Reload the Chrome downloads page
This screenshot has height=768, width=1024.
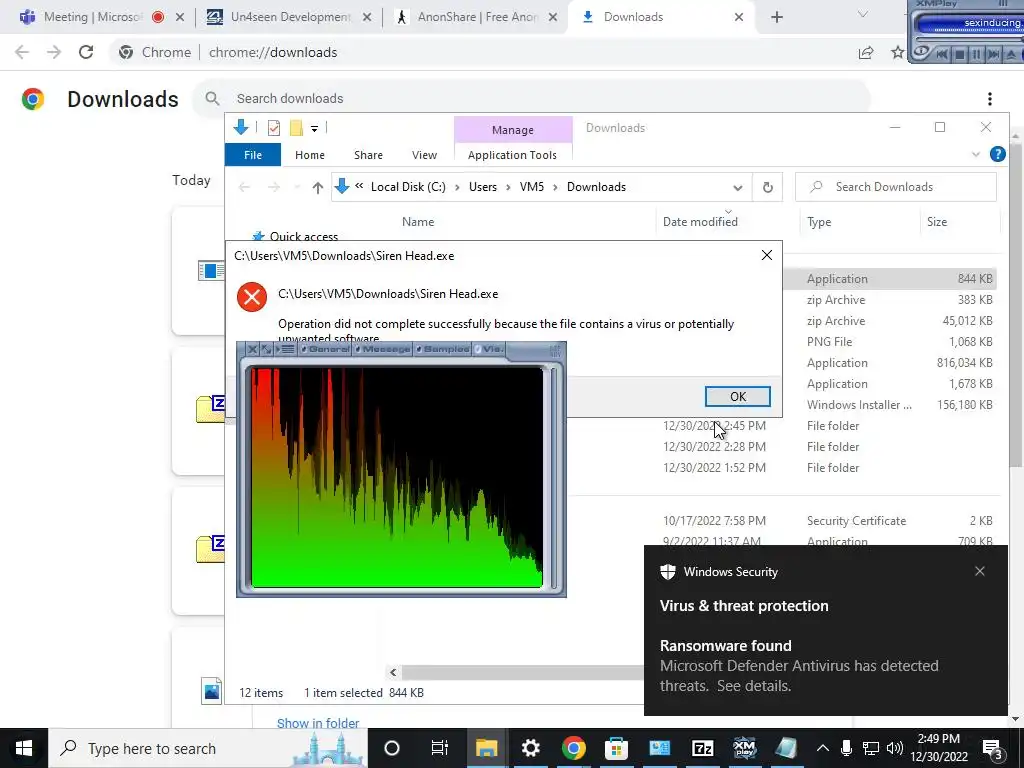(x=86, y=52)
